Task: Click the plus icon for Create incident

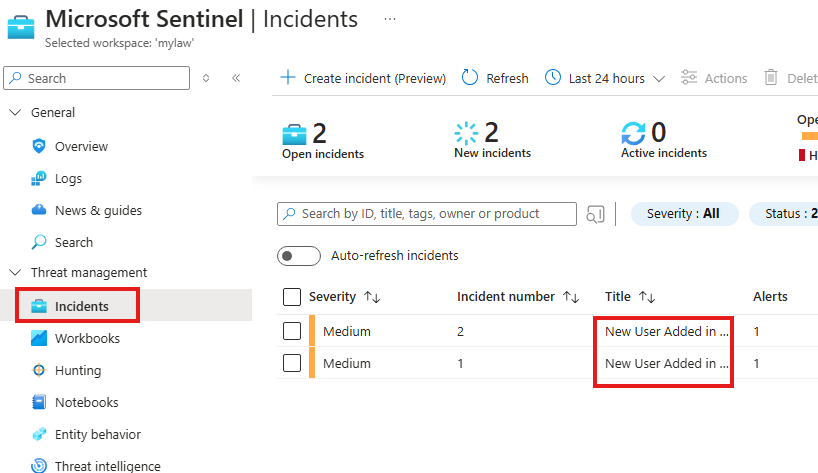Action: 287,78
